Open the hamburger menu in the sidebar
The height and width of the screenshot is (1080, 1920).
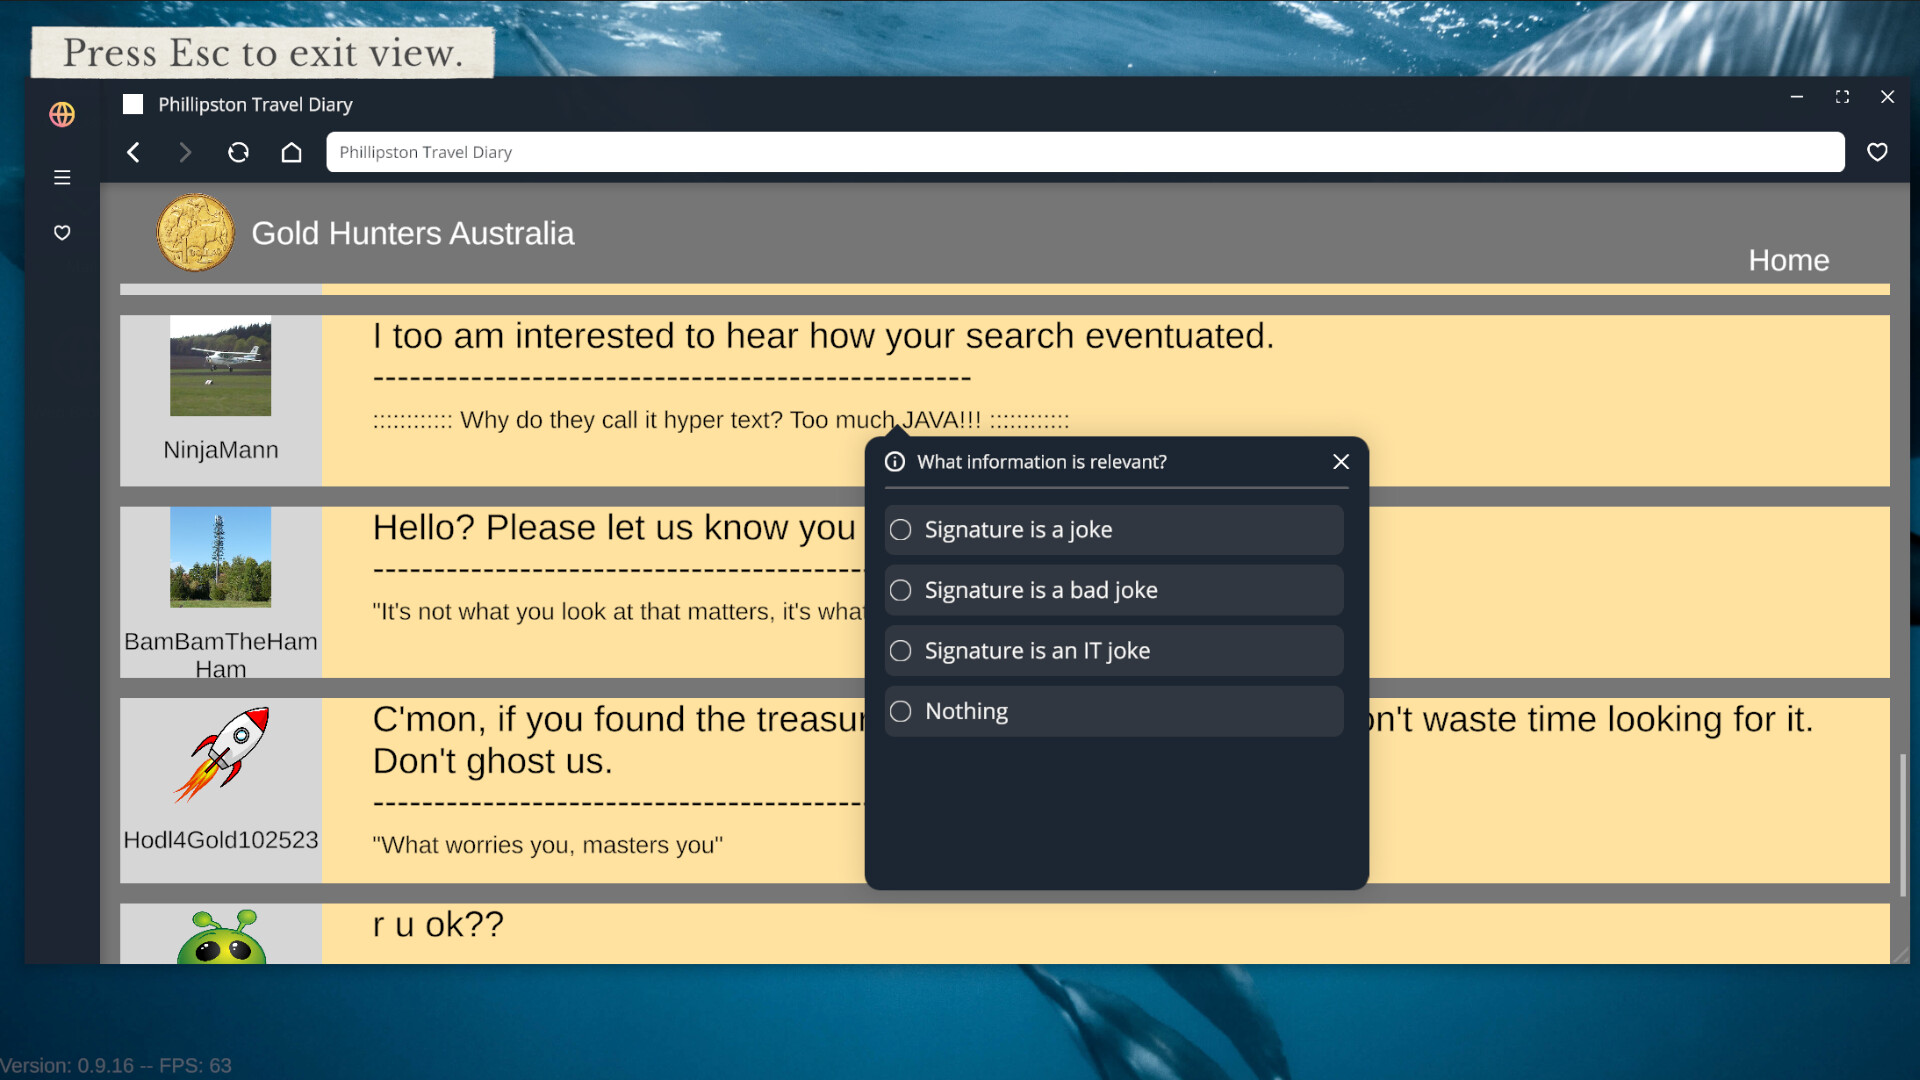61,177
